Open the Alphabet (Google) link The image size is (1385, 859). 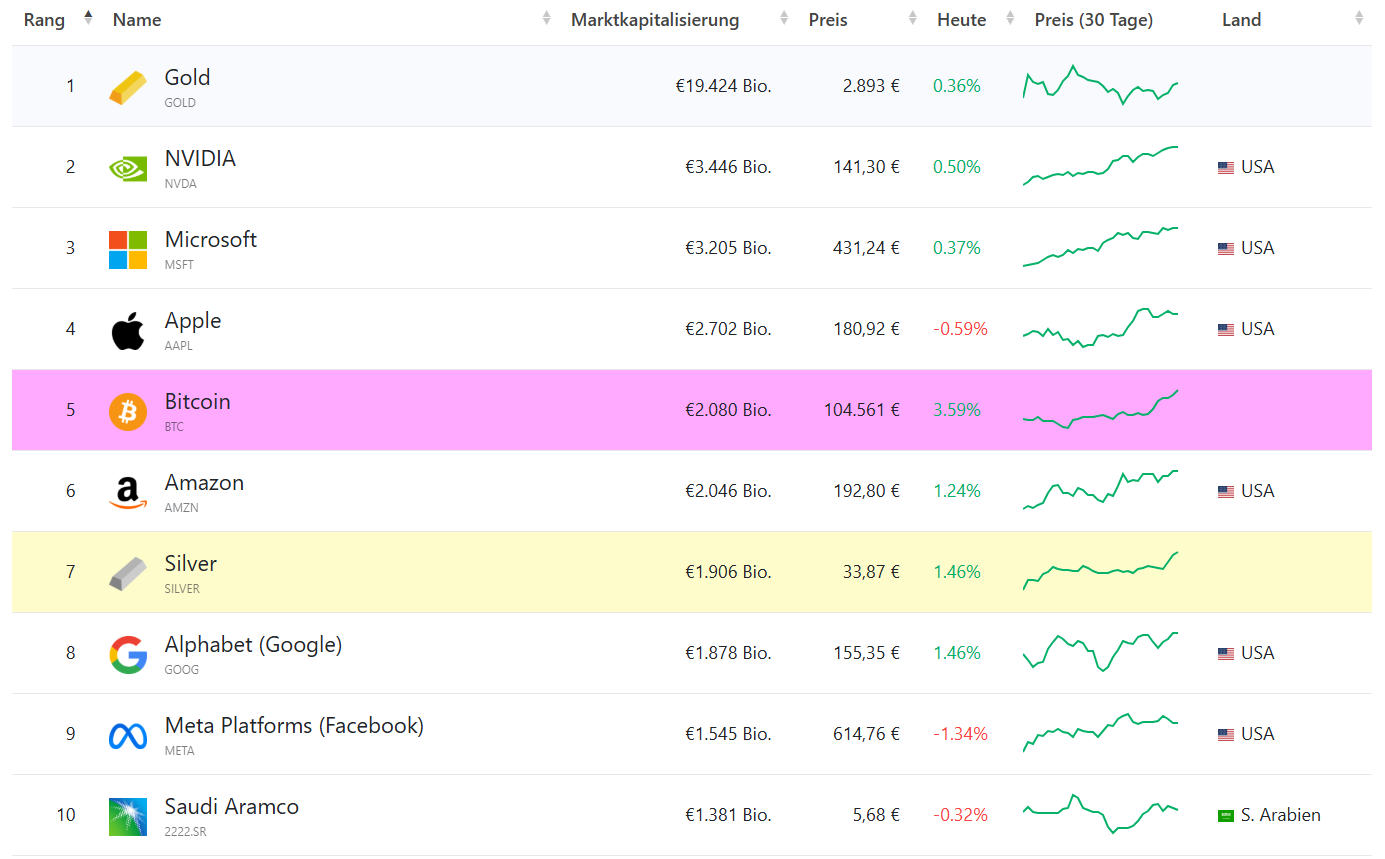tap(253, 645)
